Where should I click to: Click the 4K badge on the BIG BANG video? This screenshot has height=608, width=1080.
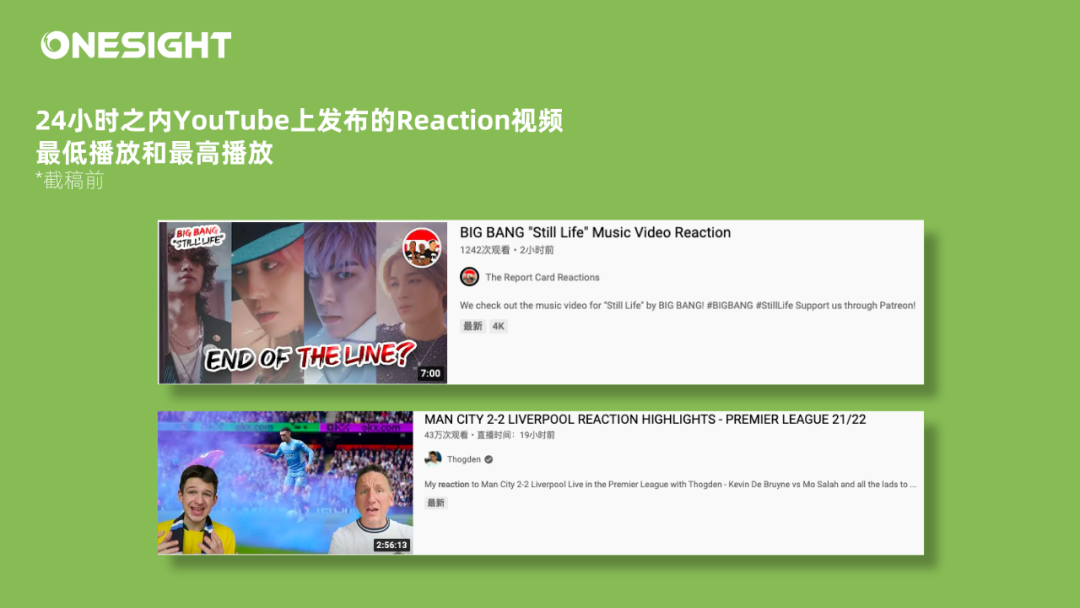(x=498, y=326)
